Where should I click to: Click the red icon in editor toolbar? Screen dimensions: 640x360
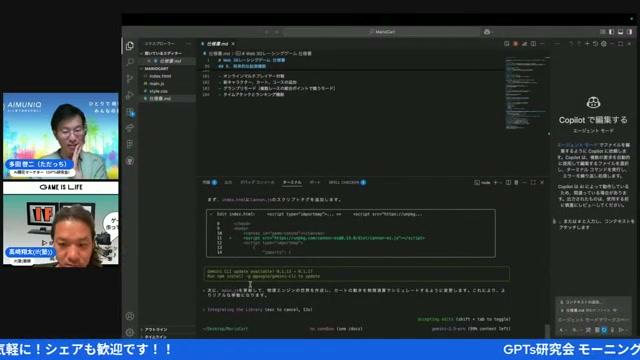(516, 44)
